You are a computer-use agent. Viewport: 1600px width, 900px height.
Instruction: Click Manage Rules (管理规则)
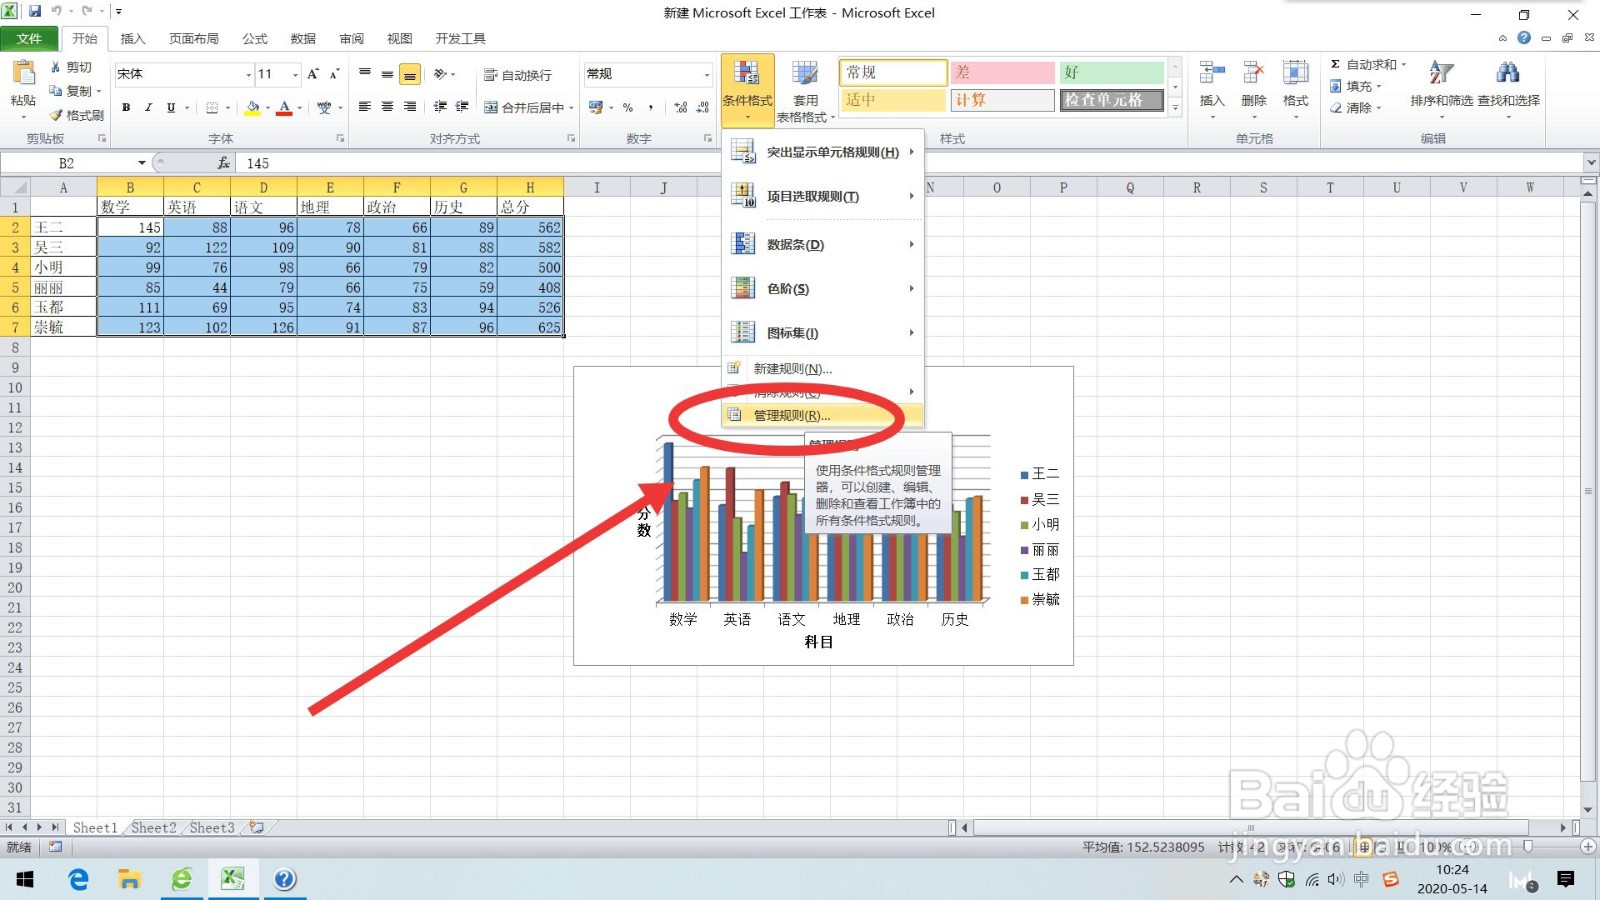tap(822, 415)
